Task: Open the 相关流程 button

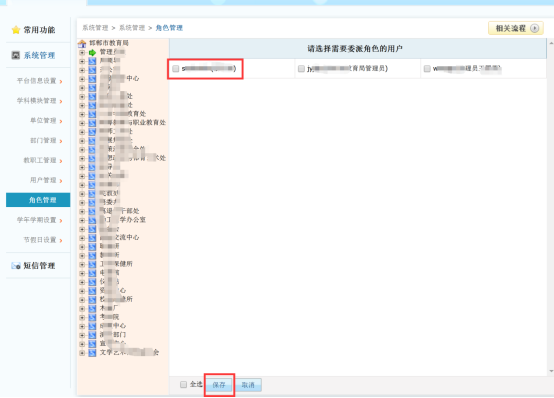Action: pyautogui.click(x=516, y=28)
